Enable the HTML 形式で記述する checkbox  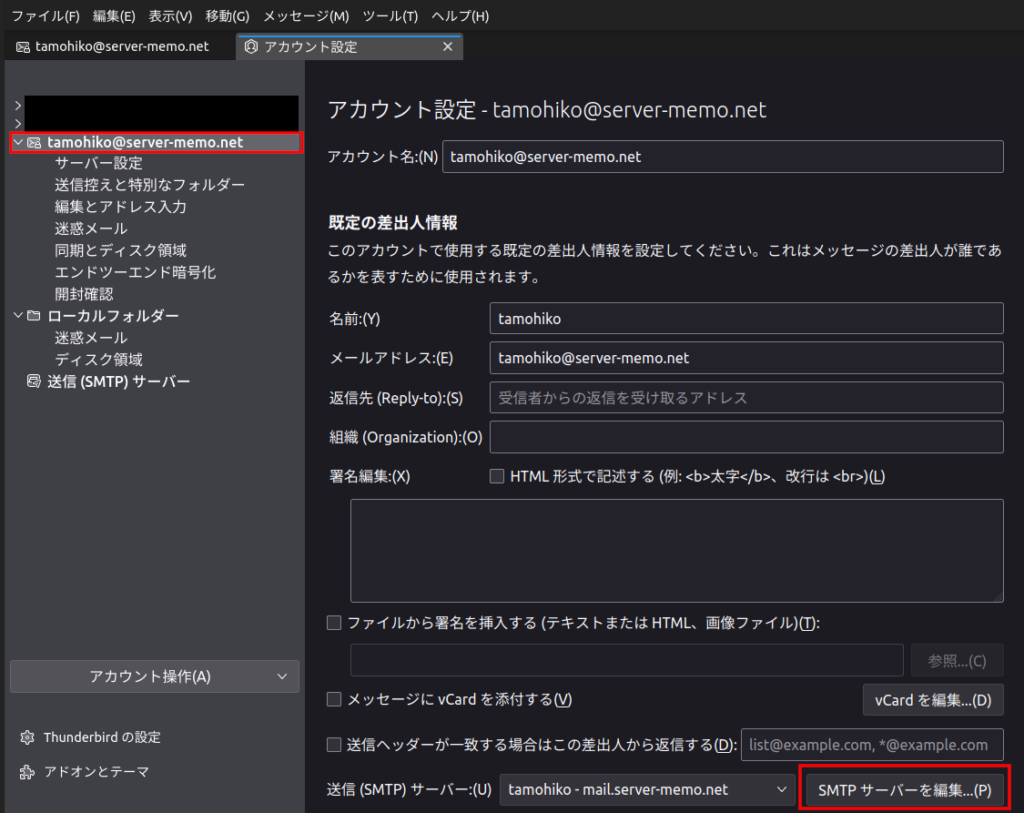[497, 476]
